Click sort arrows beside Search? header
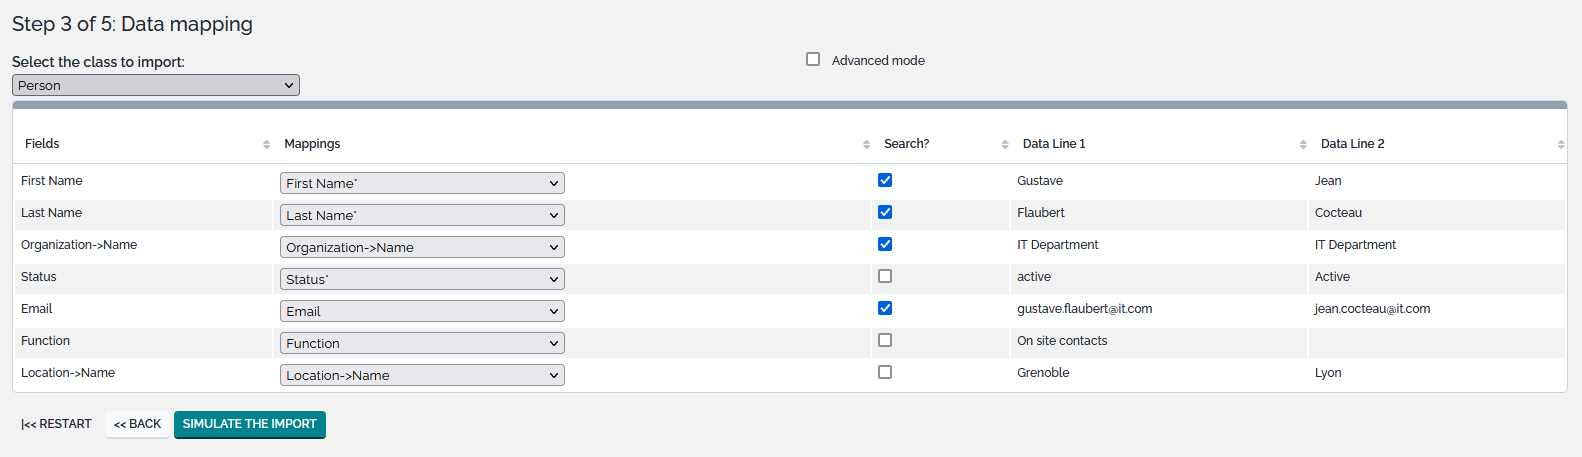The width and height of the screenshot is (1582, 457). 1004,145
